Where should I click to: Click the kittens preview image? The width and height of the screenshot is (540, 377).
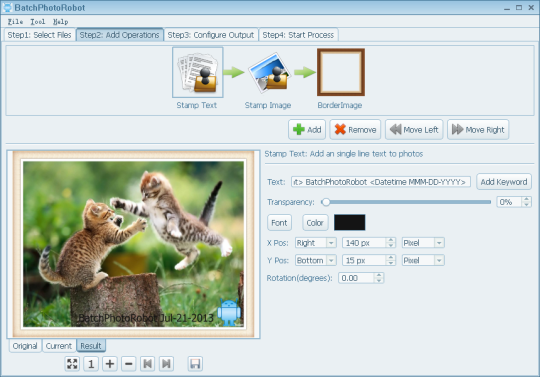133,244
